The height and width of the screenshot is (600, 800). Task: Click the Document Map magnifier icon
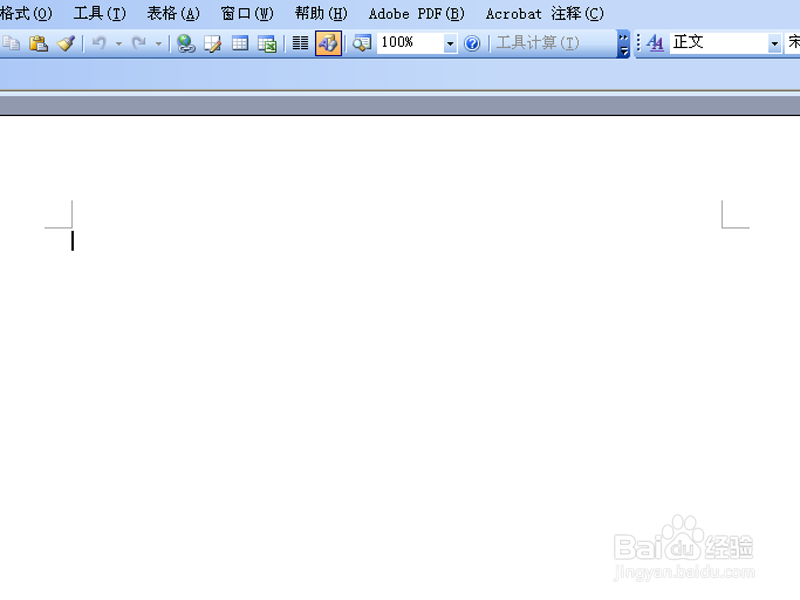362,43
